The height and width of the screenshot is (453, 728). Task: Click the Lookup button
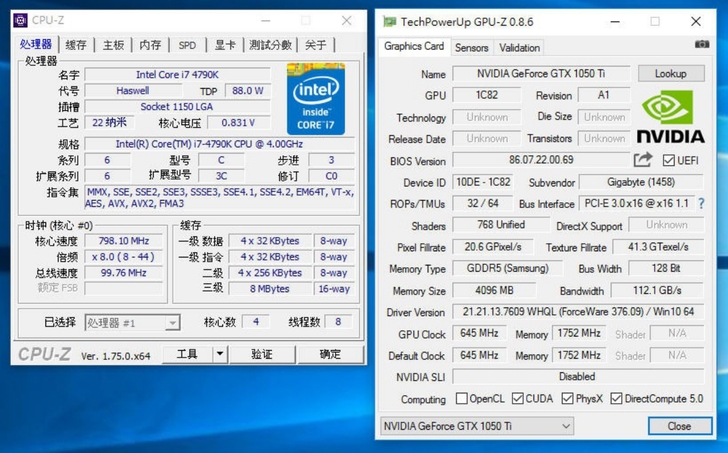pos(671,74)
